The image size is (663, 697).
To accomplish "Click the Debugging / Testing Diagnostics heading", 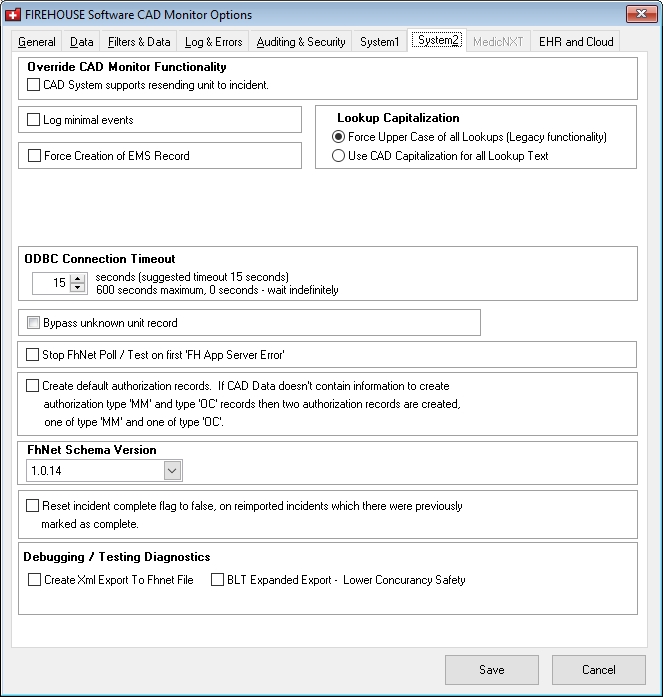I will click(x=117, y=557).
